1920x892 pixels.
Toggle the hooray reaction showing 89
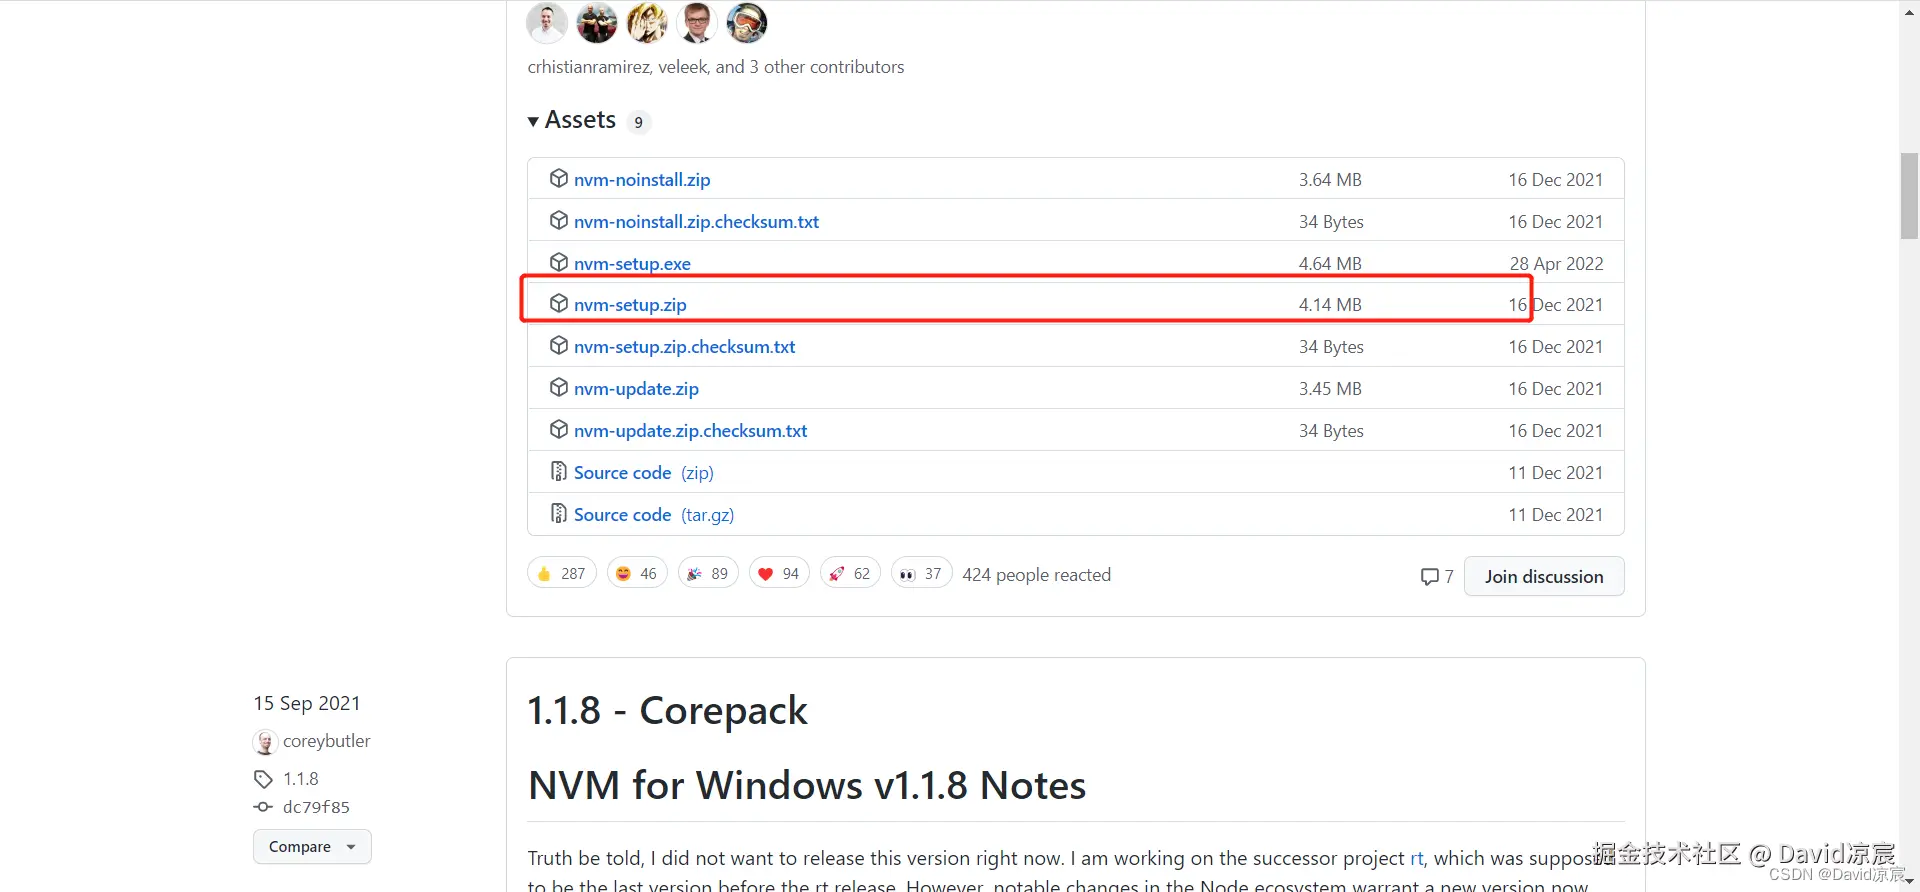click(708, 573)
